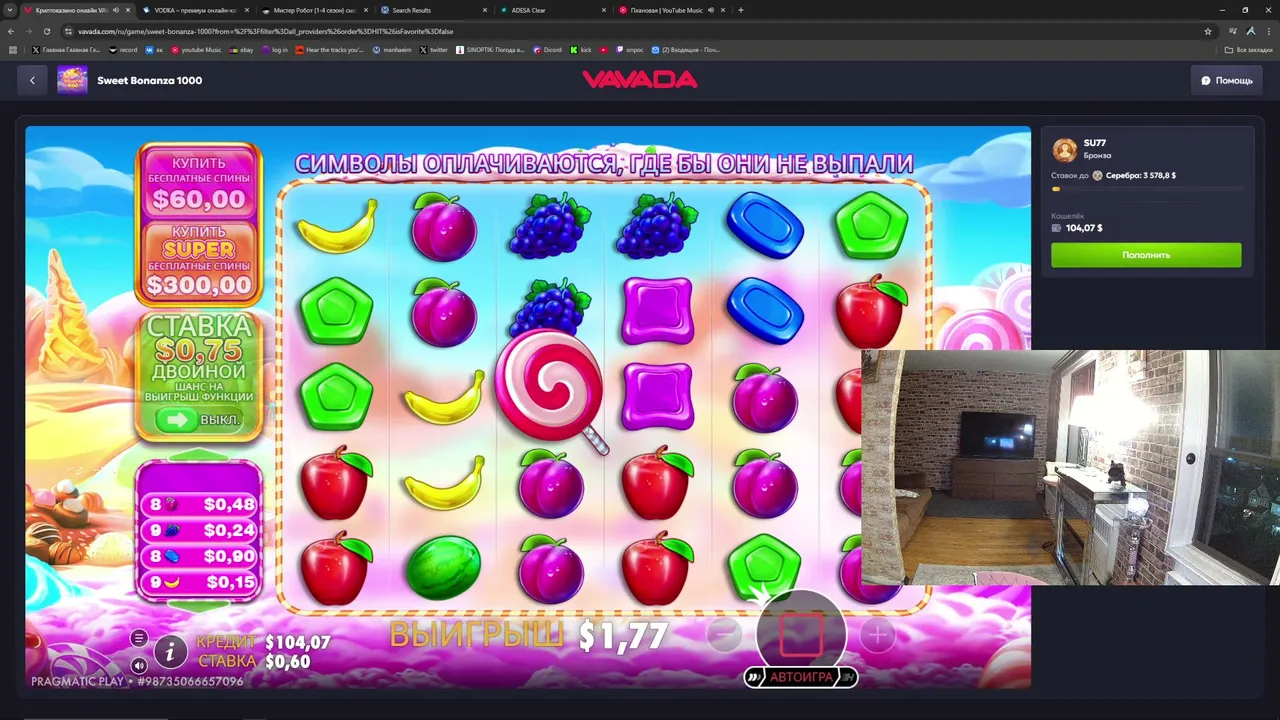Screen dimensions: 1280x720
Task: Click the КРЕДИТ value $104,07
Action: [297, 642]
